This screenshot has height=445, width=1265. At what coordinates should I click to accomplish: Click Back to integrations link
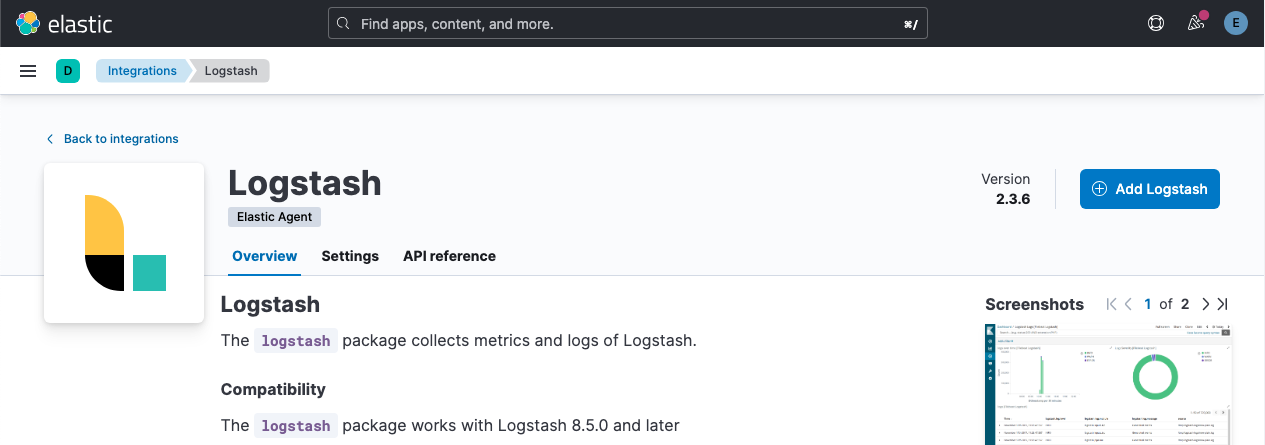[x=120, y=139]
